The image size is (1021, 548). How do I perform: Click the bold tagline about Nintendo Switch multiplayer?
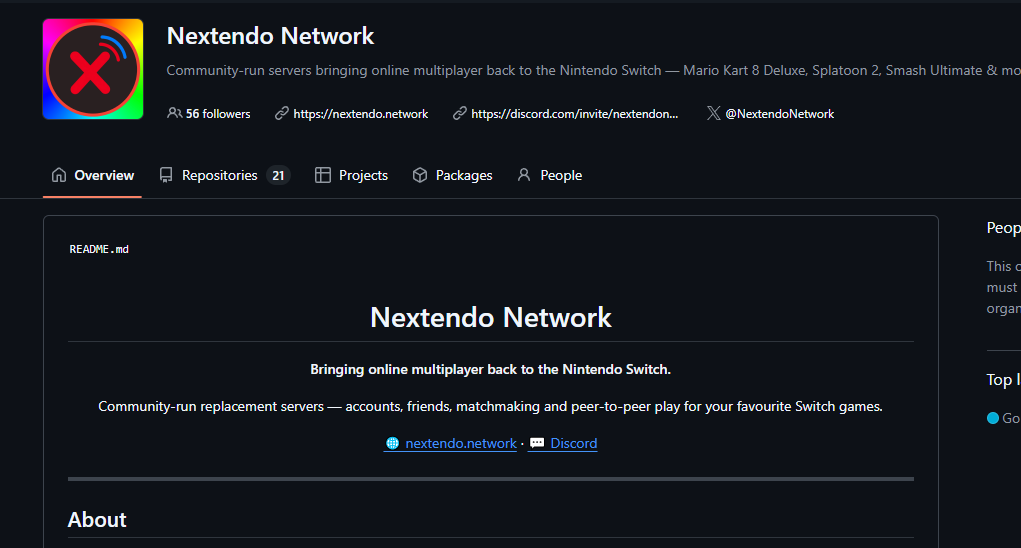[490, 369]
